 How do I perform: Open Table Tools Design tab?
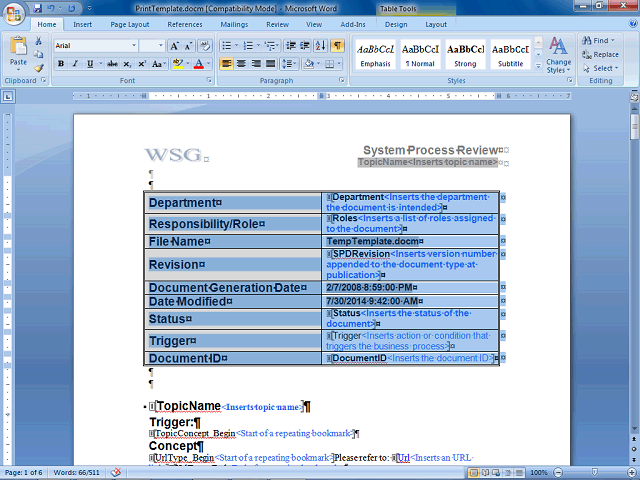pos(396,24)
